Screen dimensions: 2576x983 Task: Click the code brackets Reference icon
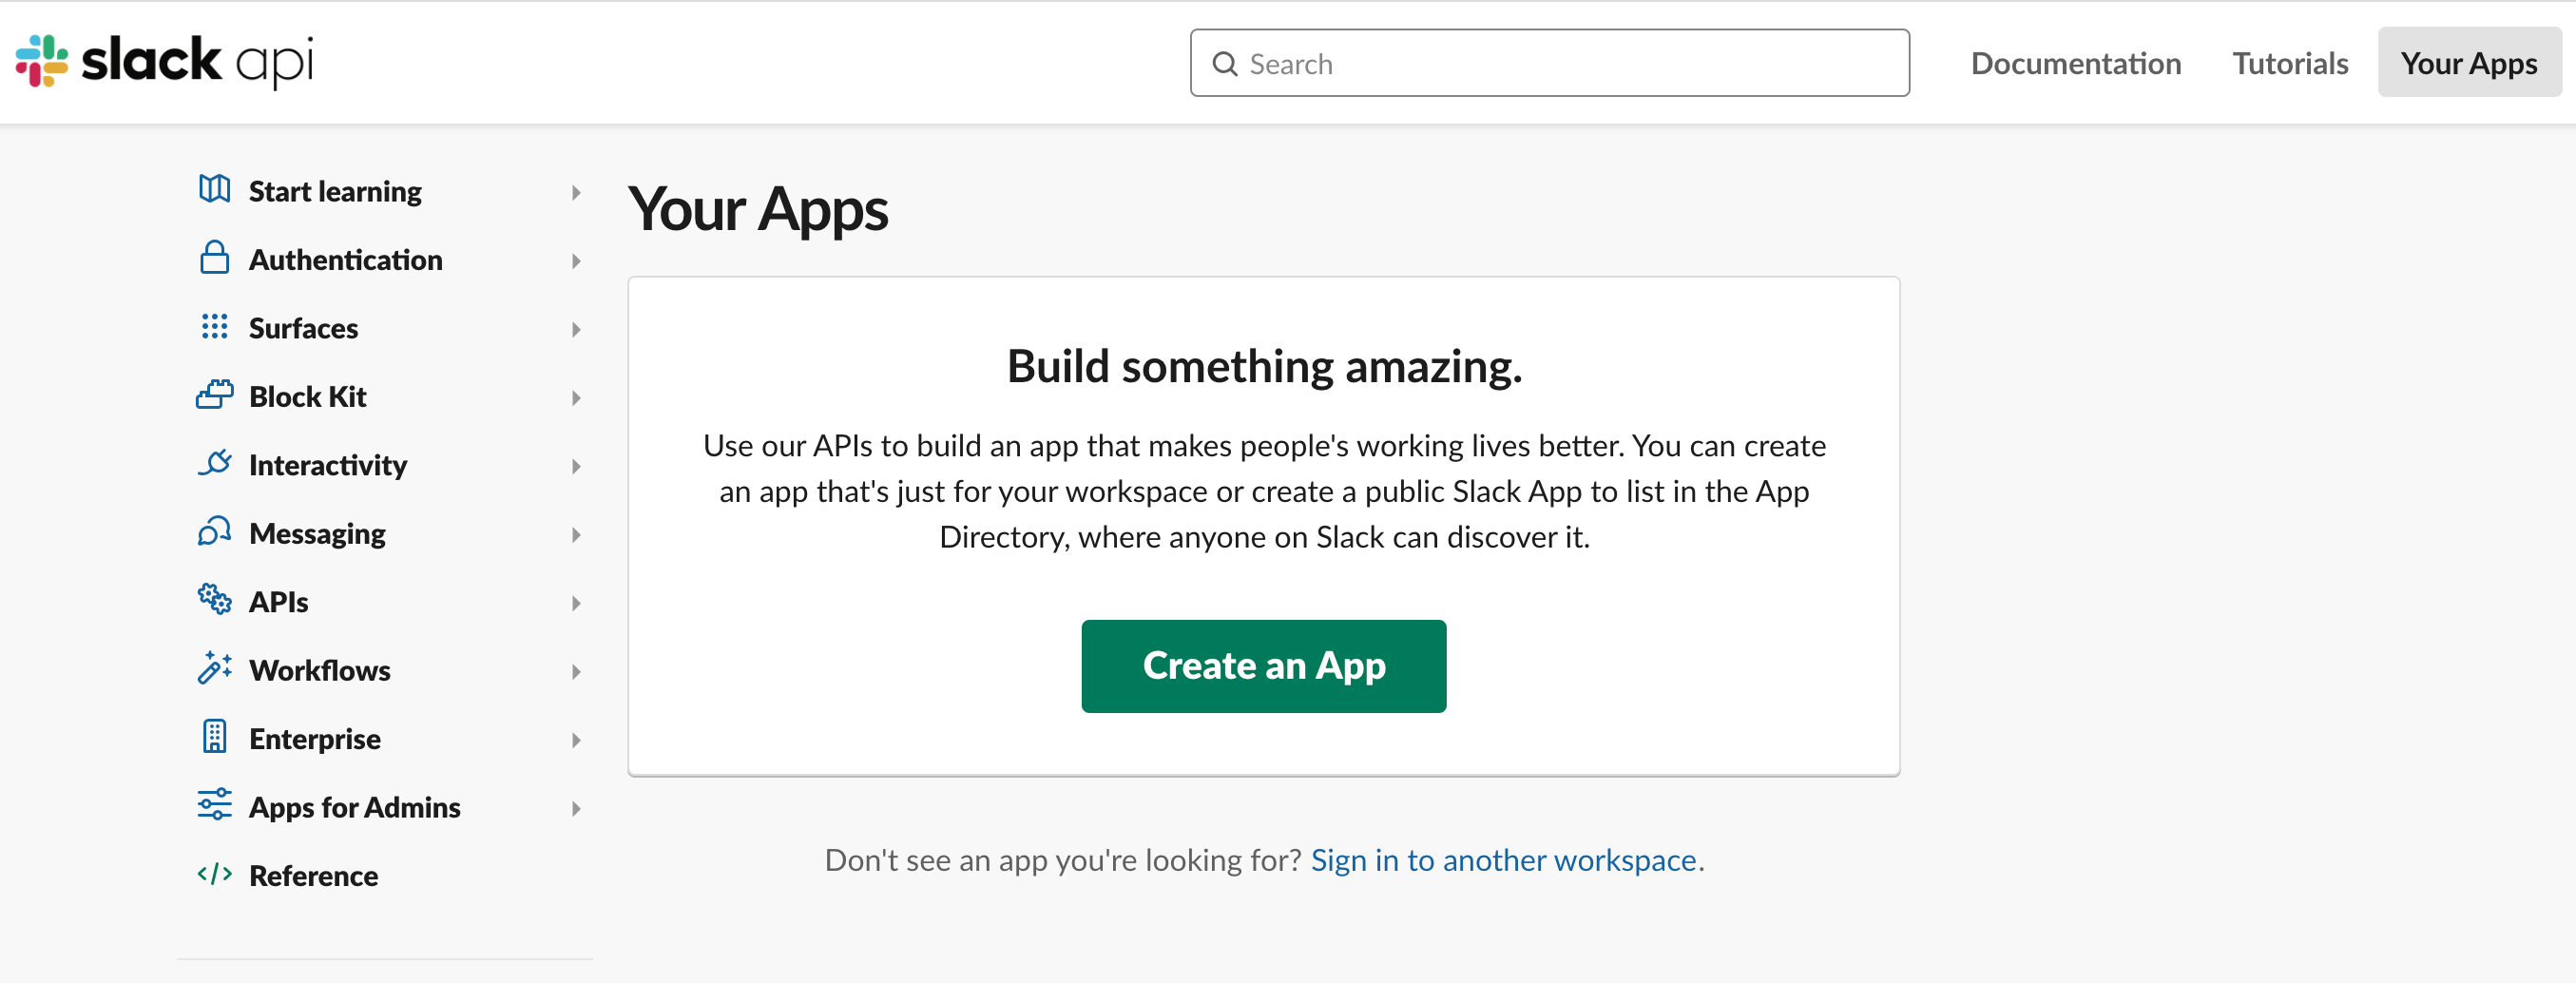[x=214, y=874]
